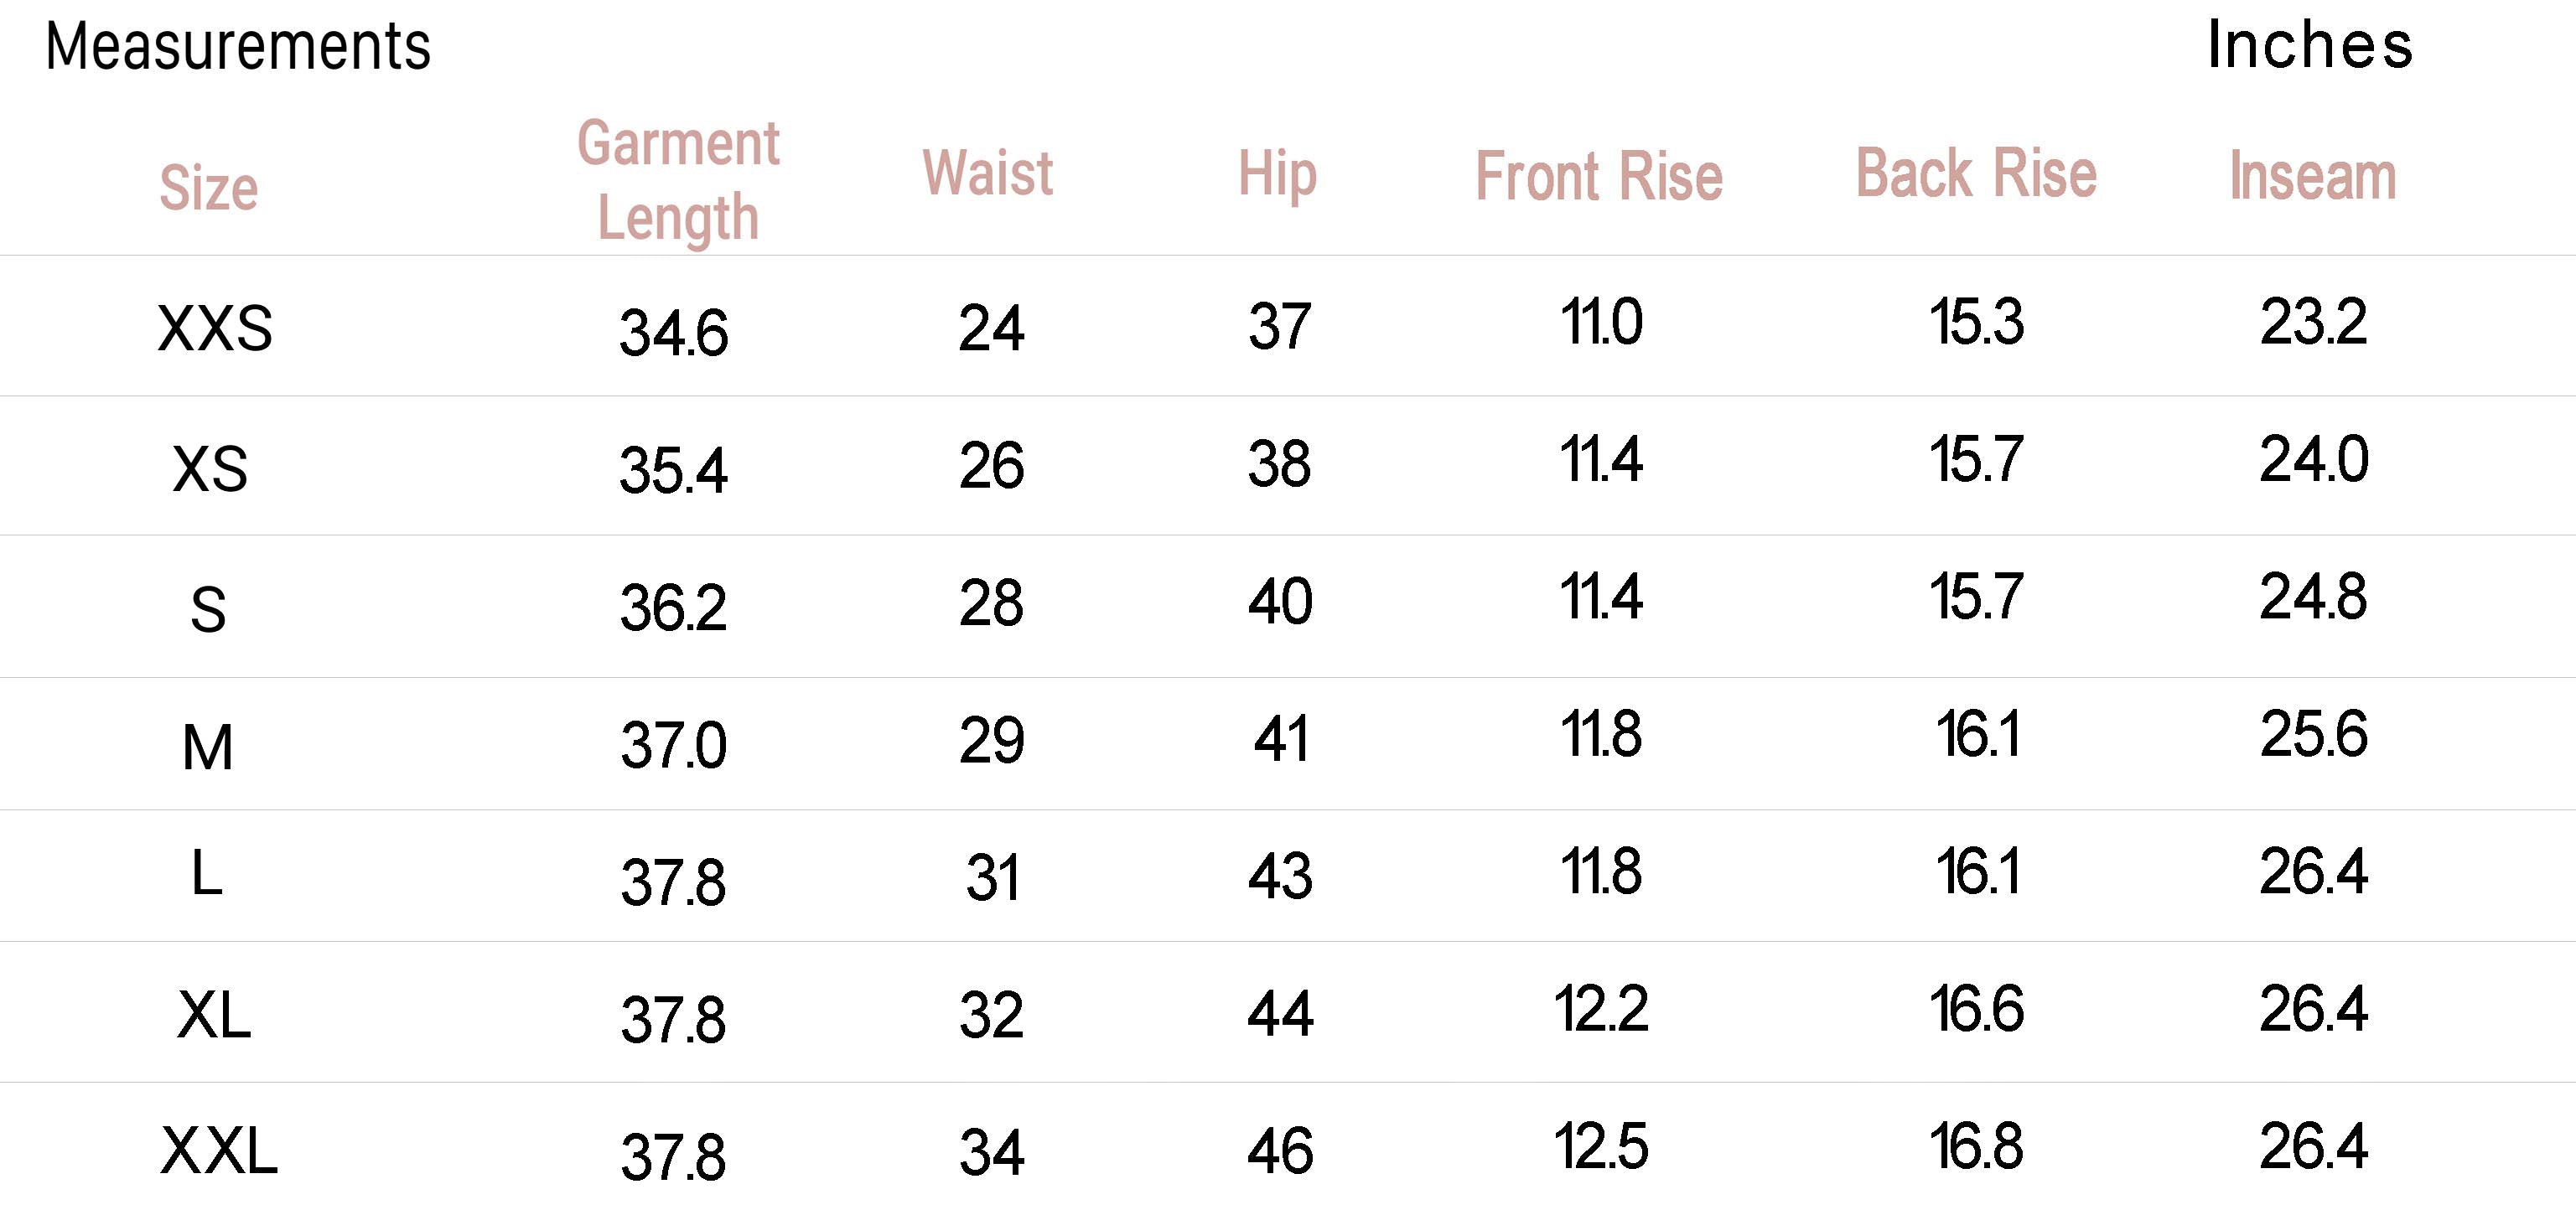Select the Front Rise column header
This screenshot has height=1210, width=2576.
pos(1599,176)
